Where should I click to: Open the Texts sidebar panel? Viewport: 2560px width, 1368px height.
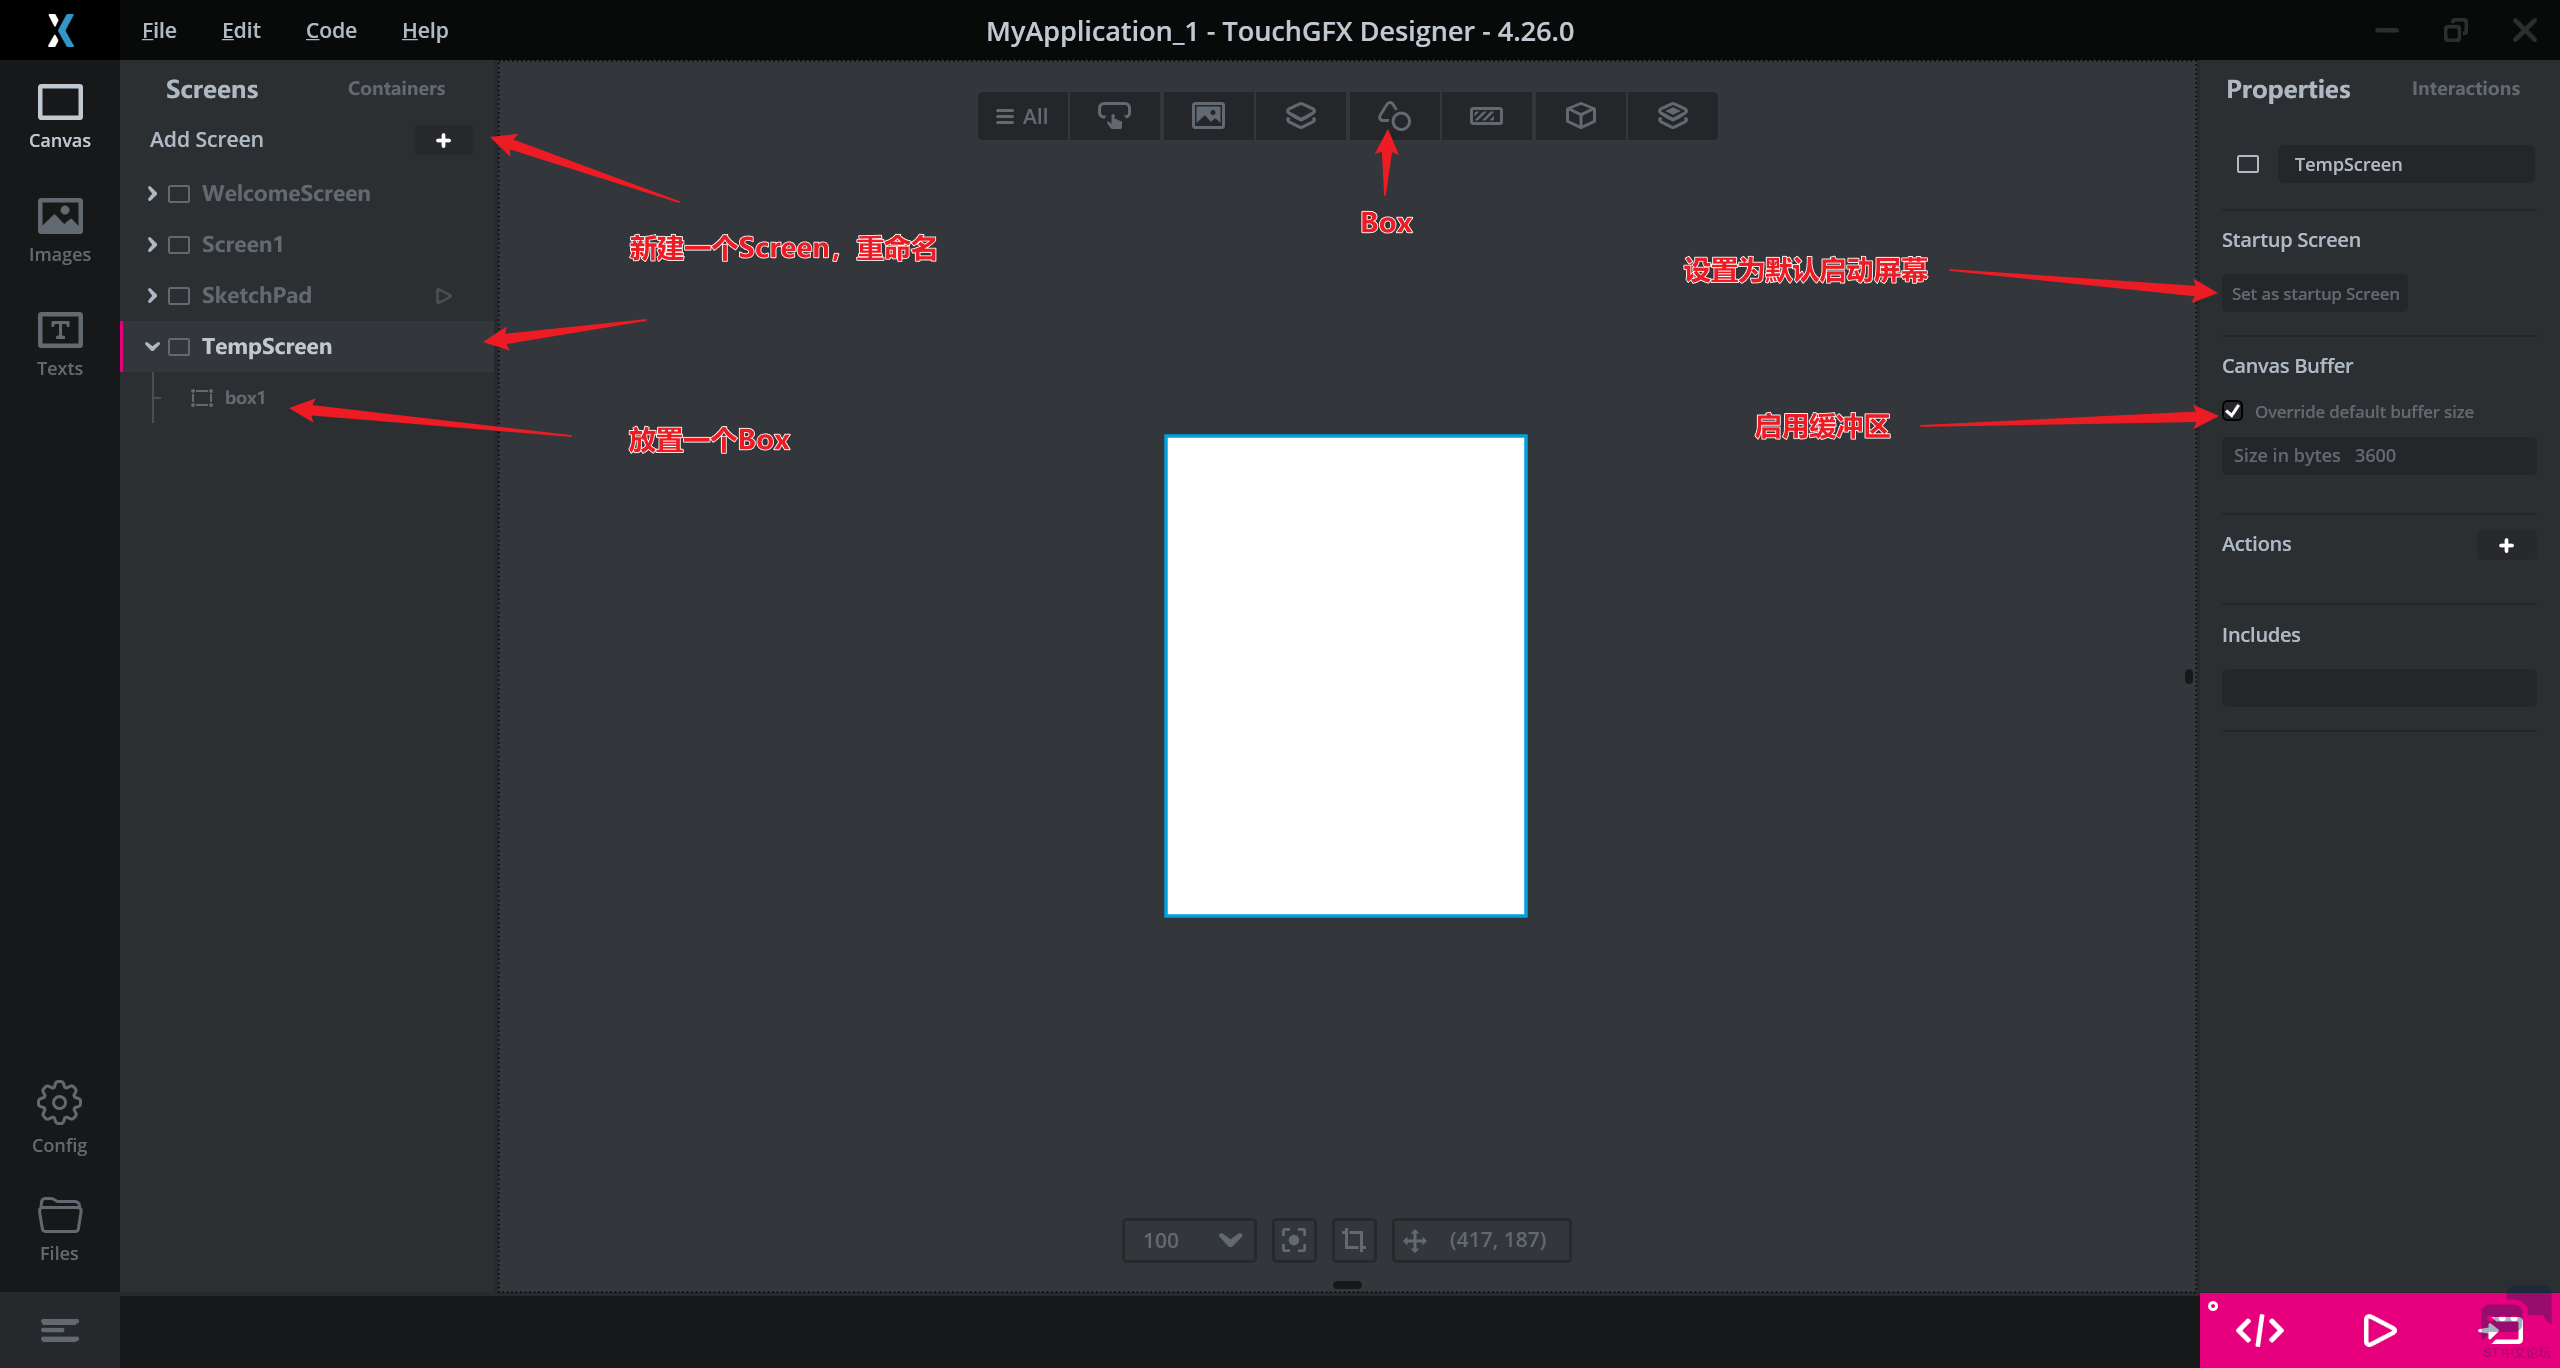pyautogui.click(x=59, y=343)
